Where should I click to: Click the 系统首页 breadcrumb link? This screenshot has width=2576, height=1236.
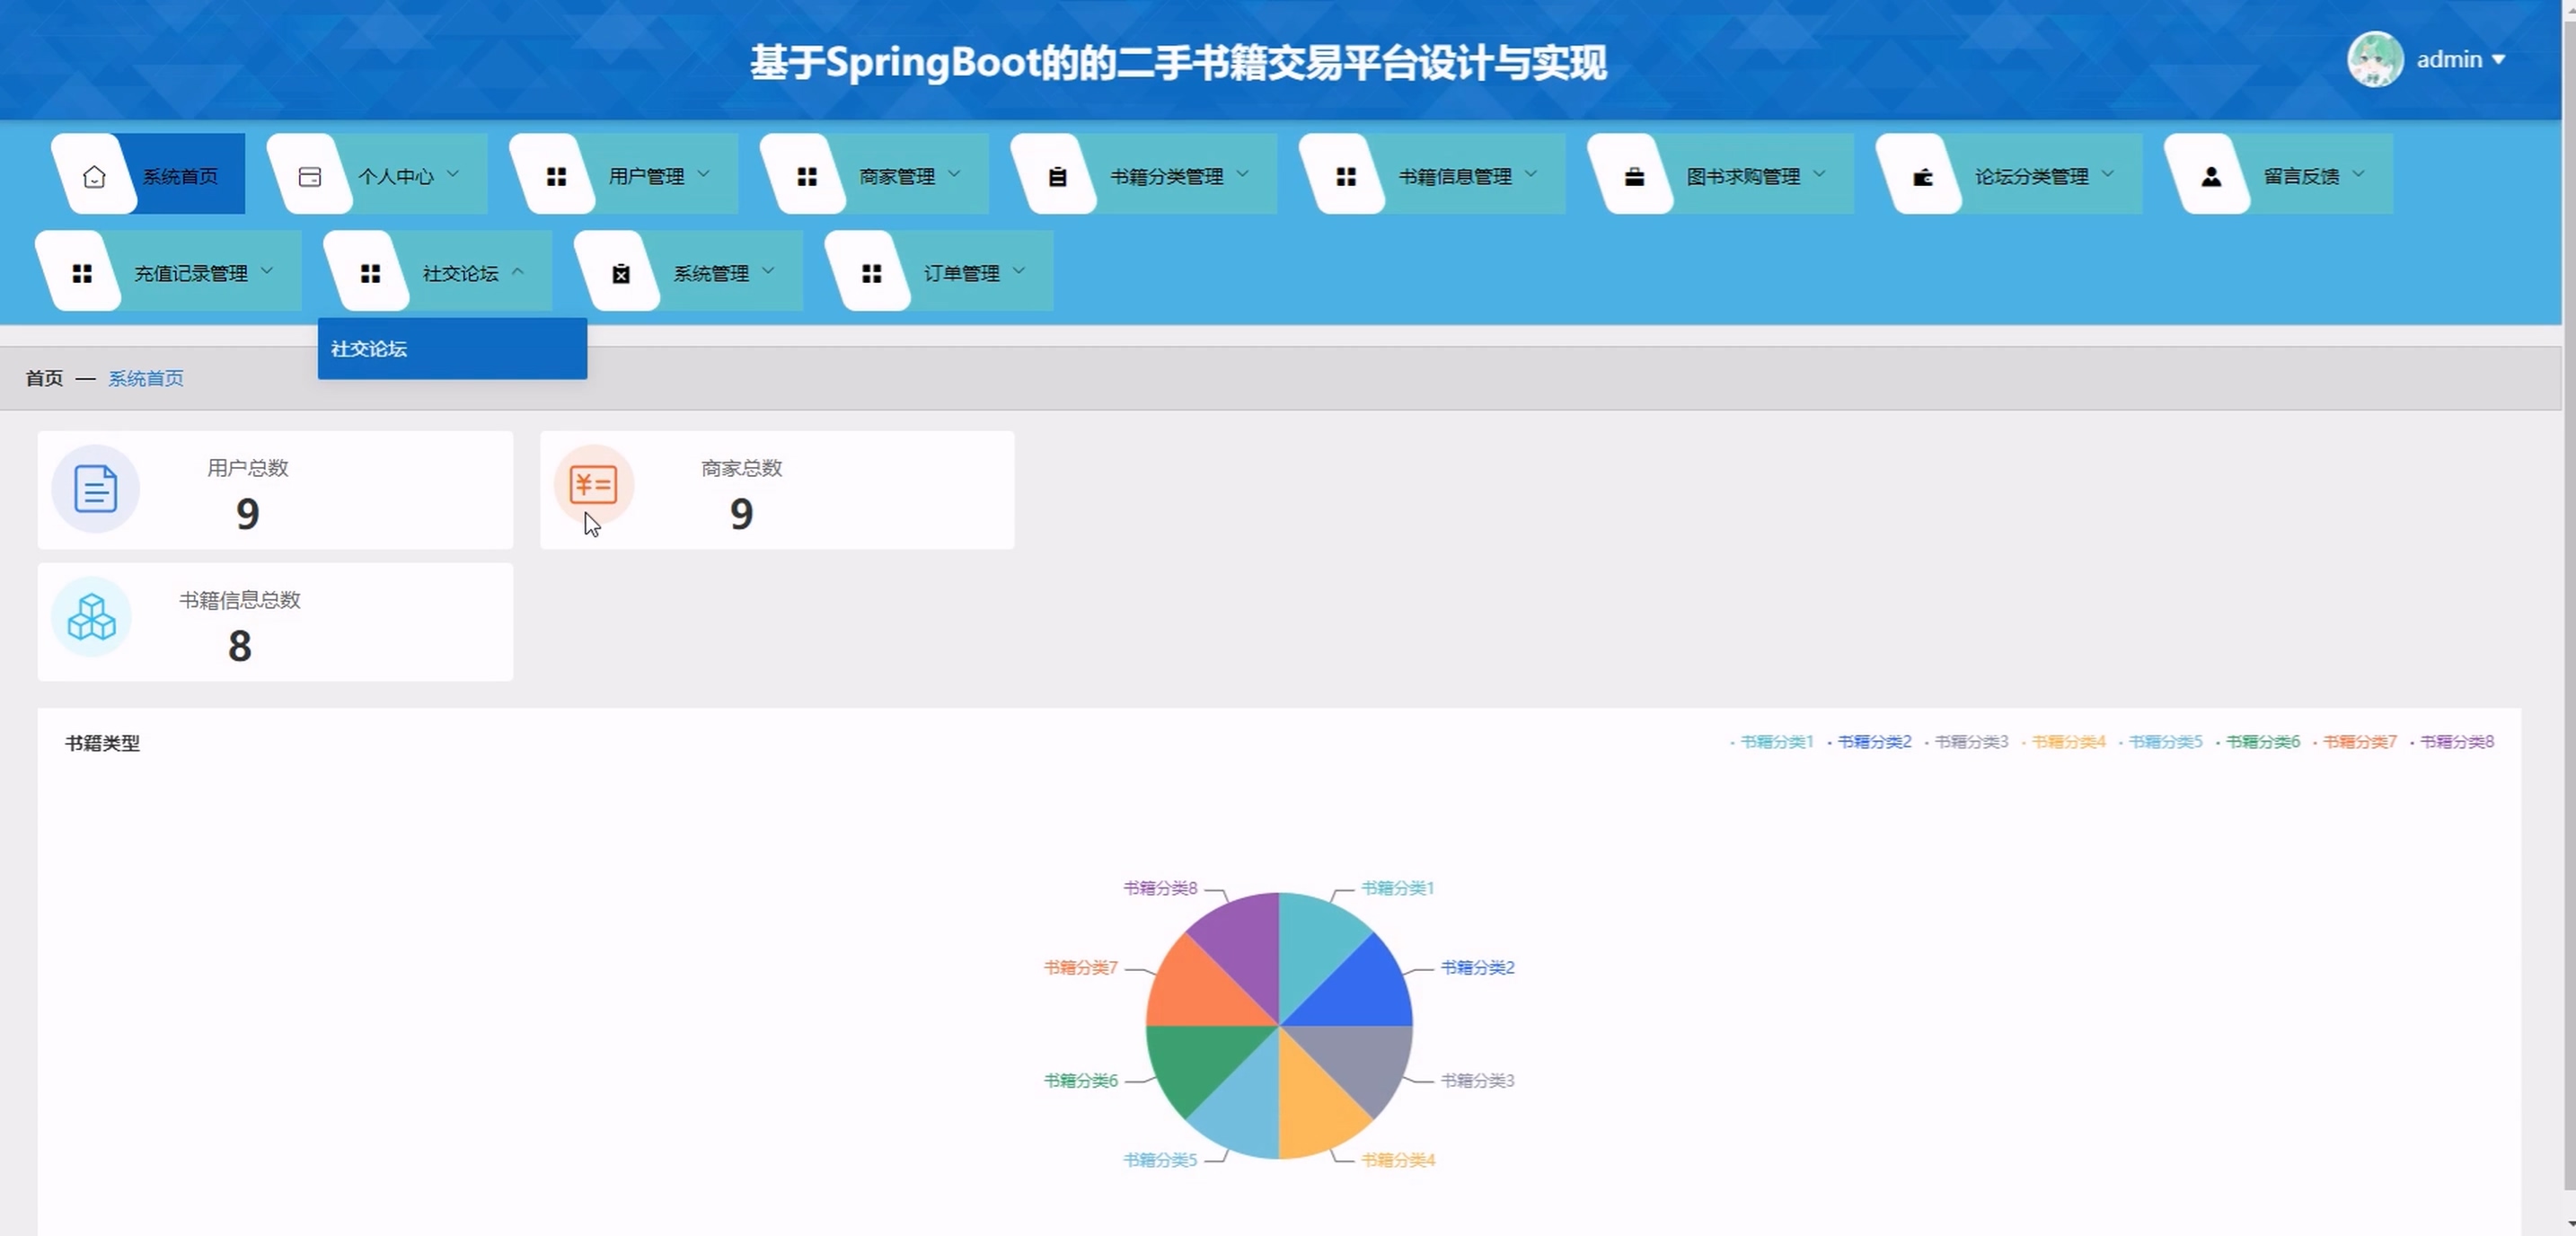point(146,378)
